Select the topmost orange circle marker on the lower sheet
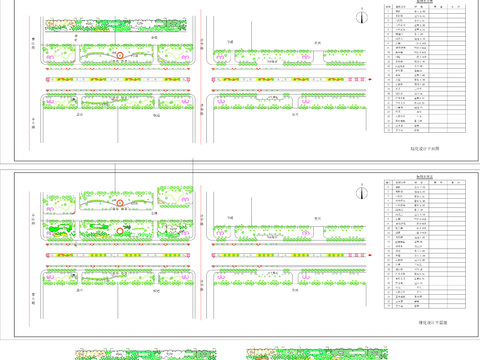Image resolution: width=480 pixels, height=360 pixels. click(120, 203)
